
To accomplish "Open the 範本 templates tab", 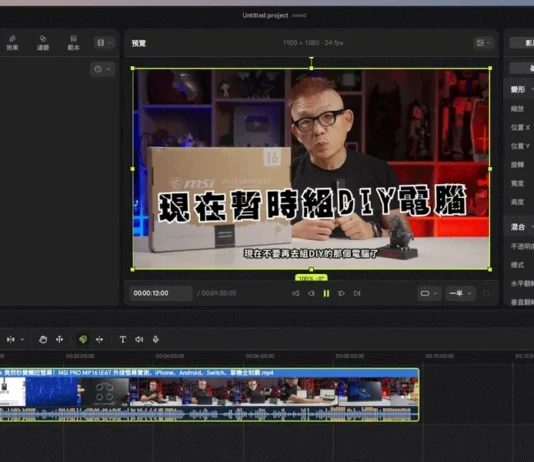I will [73, 43].
